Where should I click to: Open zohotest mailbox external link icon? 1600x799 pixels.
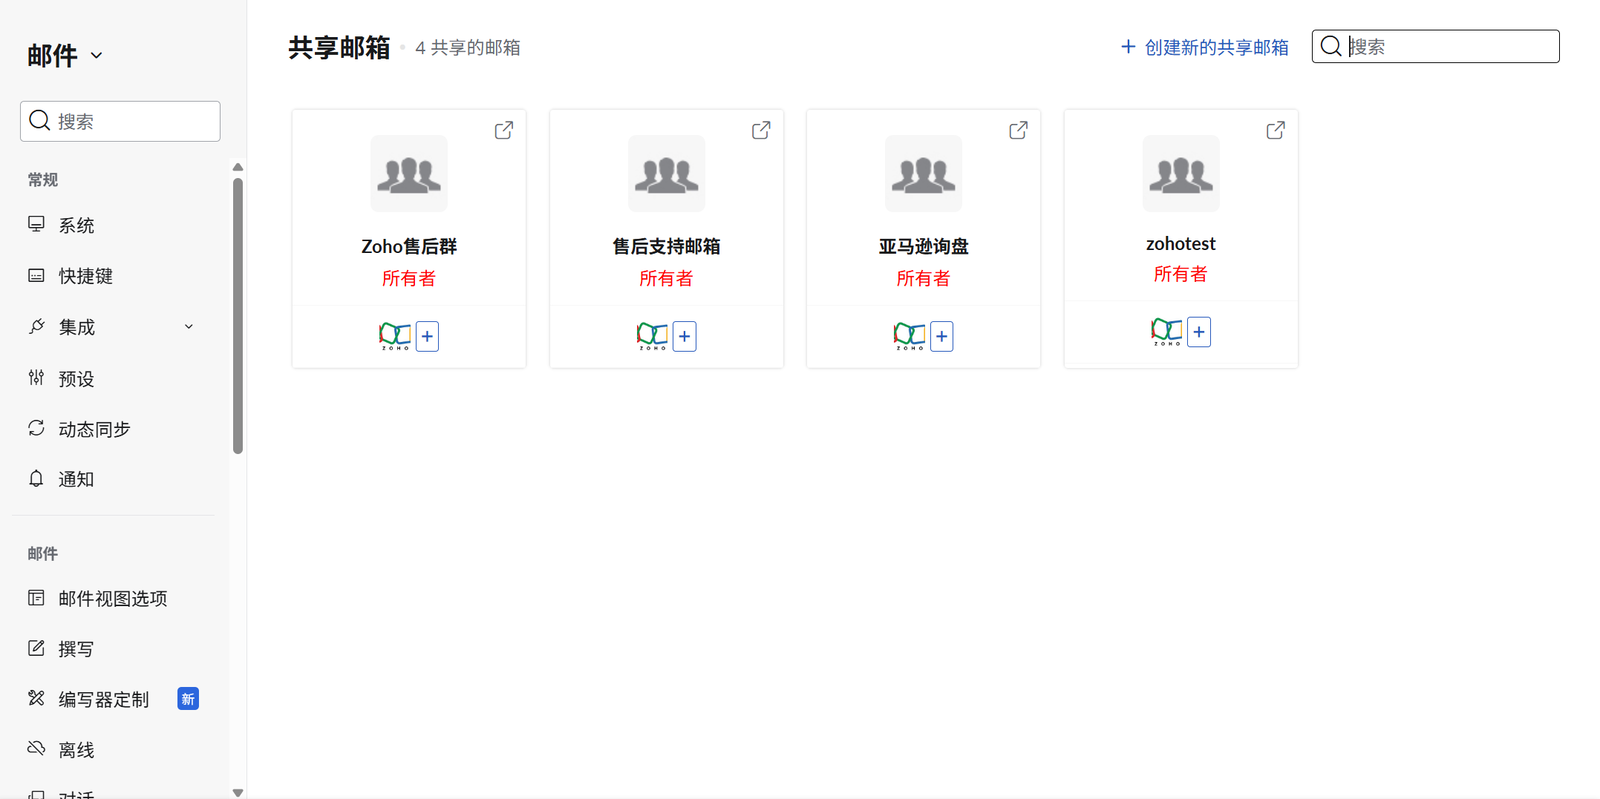pyautogui.click(x=1276, y=130)
